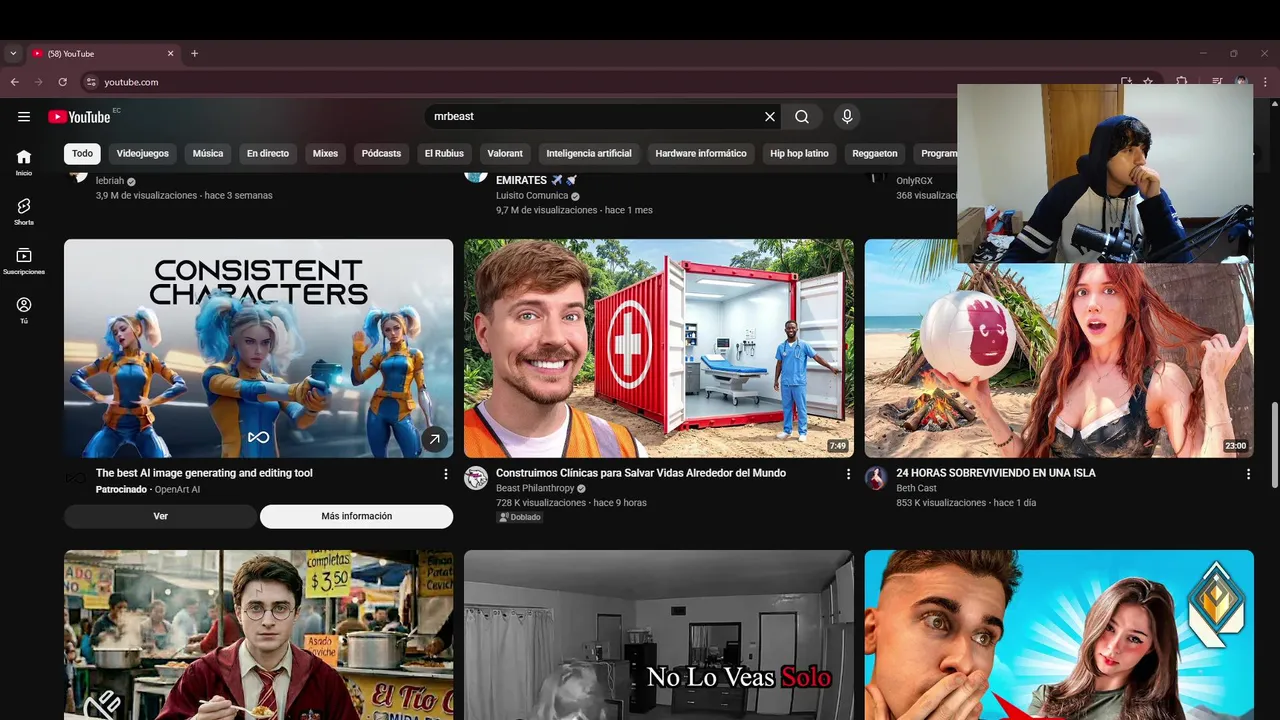This screenshot has width=1280, height=720.
Task: Visit the Luisito Comunica channel name
Action: [x=532, y=196]
